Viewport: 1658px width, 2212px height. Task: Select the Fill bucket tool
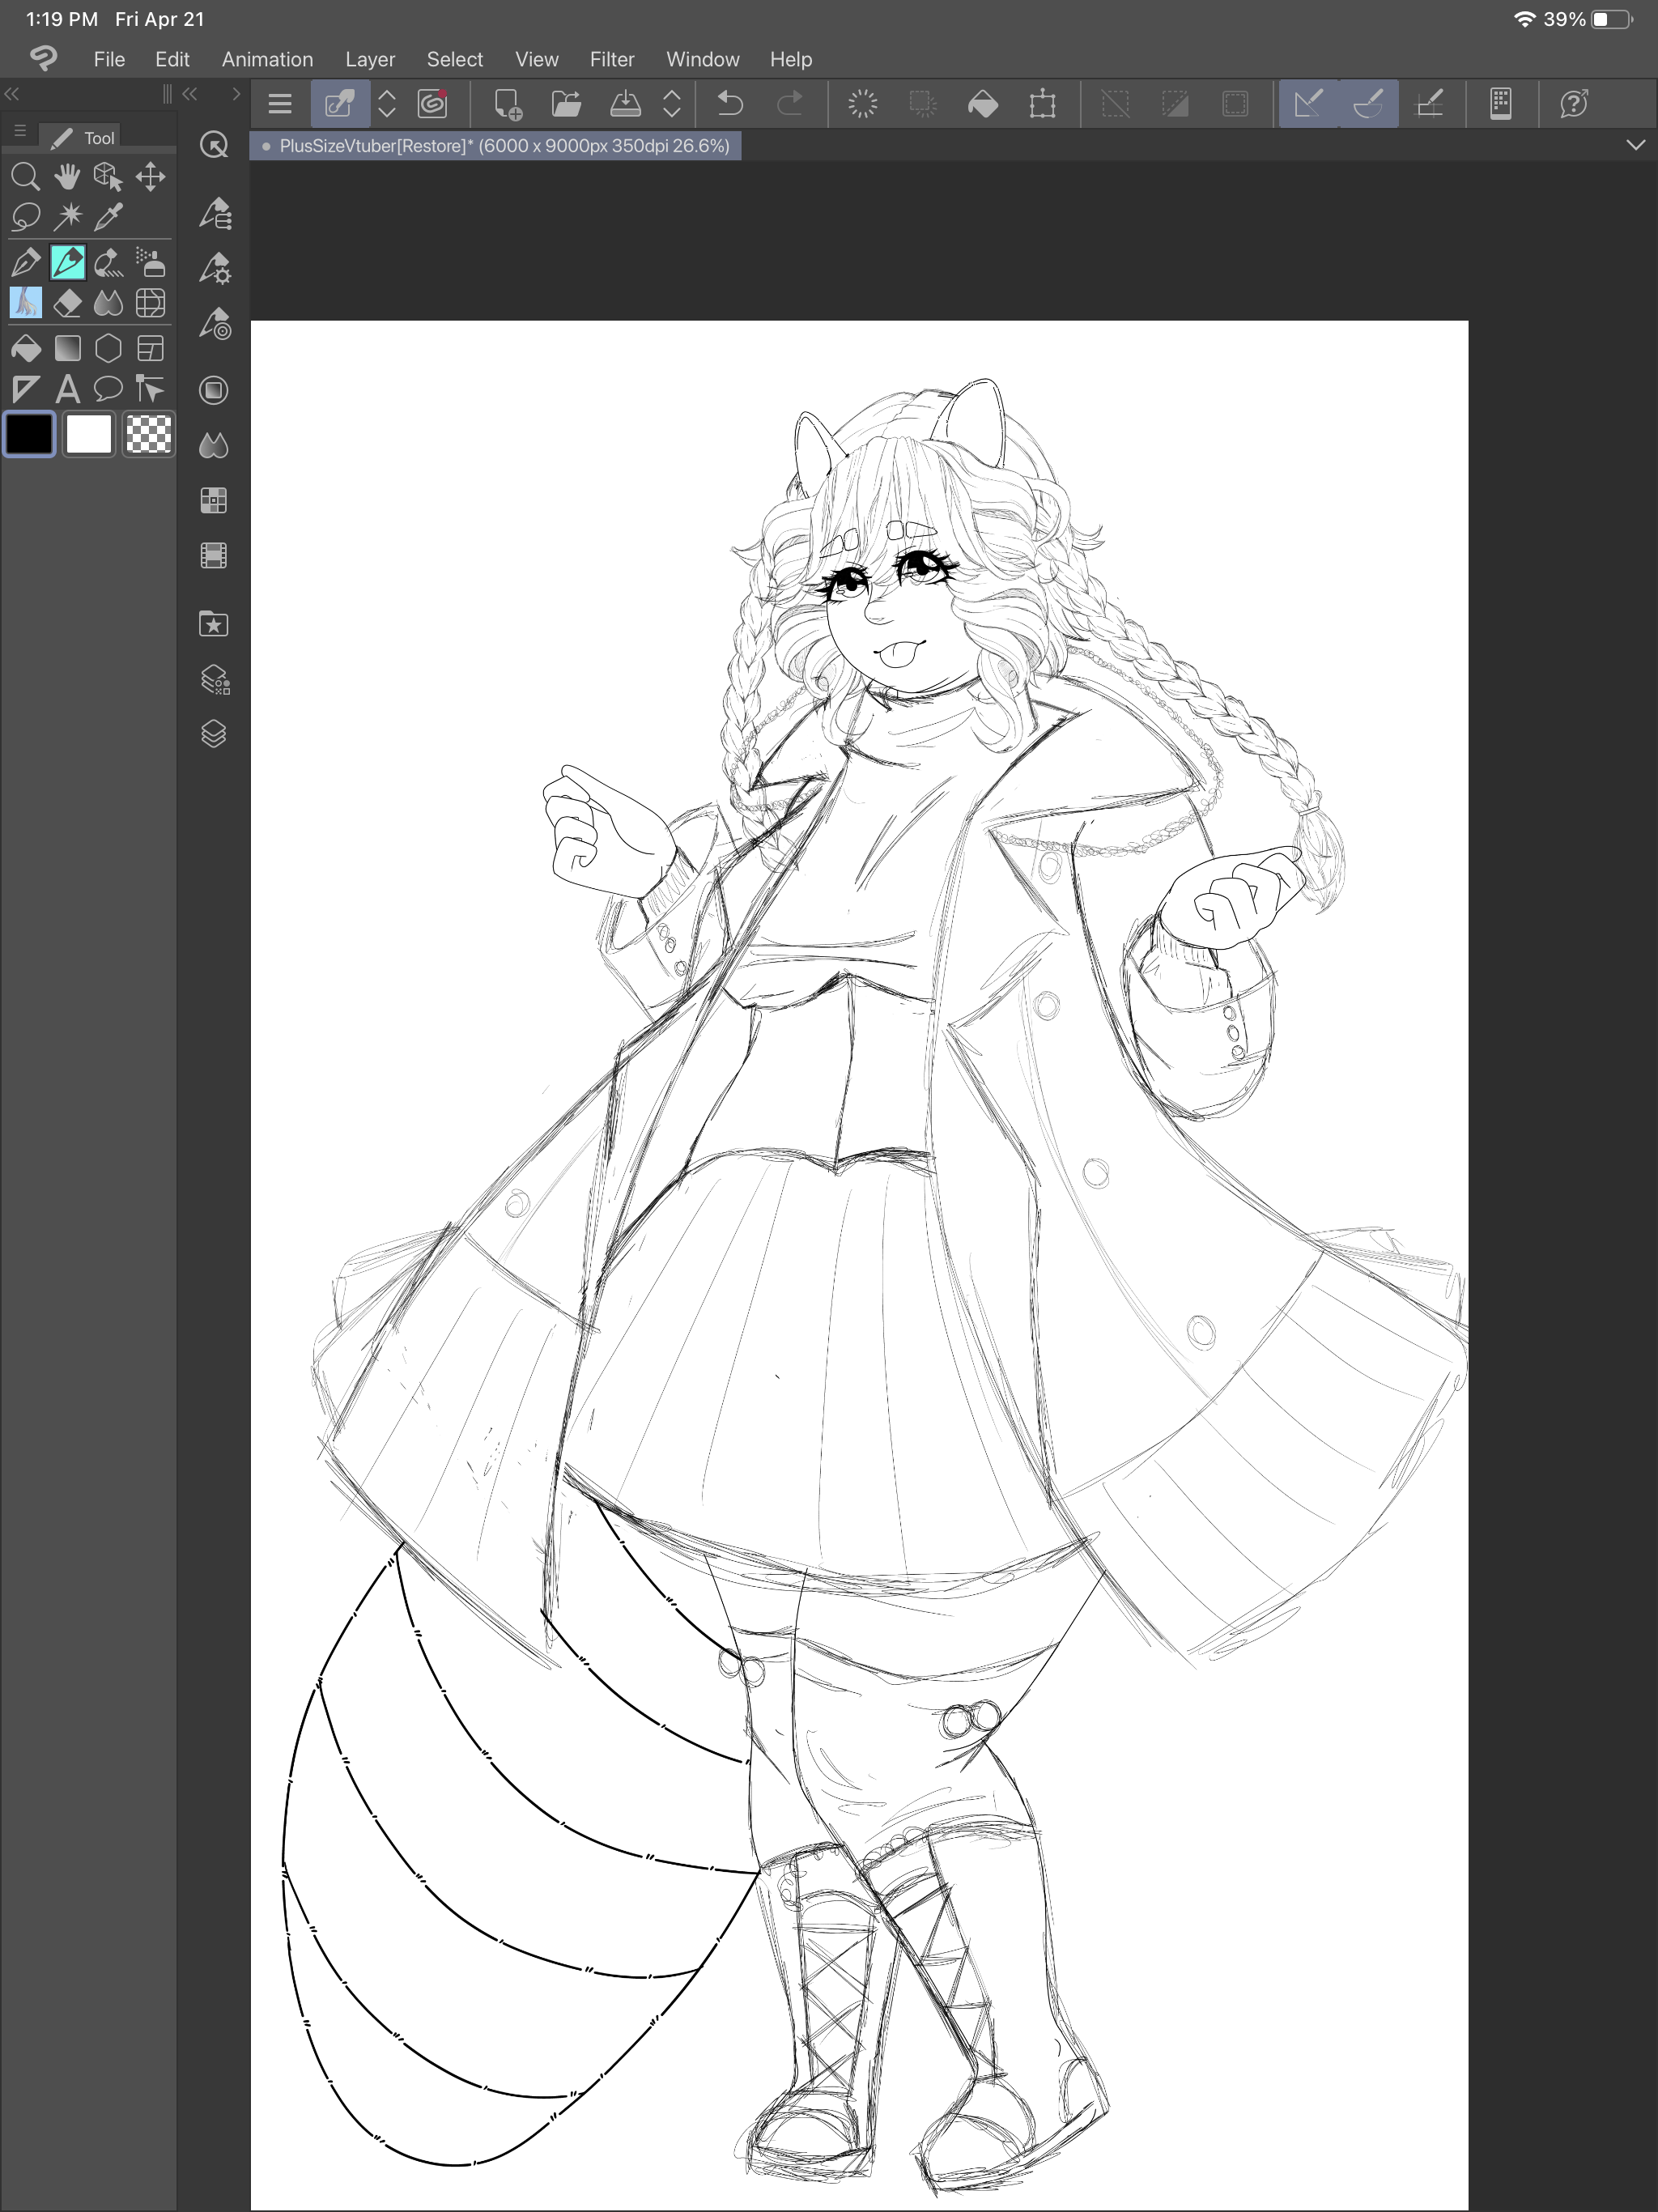[25, 349]
